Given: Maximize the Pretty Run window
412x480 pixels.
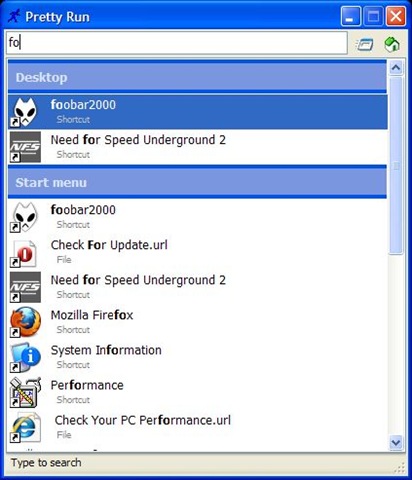Looking at the screenshot, I should (x=373, y=16).
